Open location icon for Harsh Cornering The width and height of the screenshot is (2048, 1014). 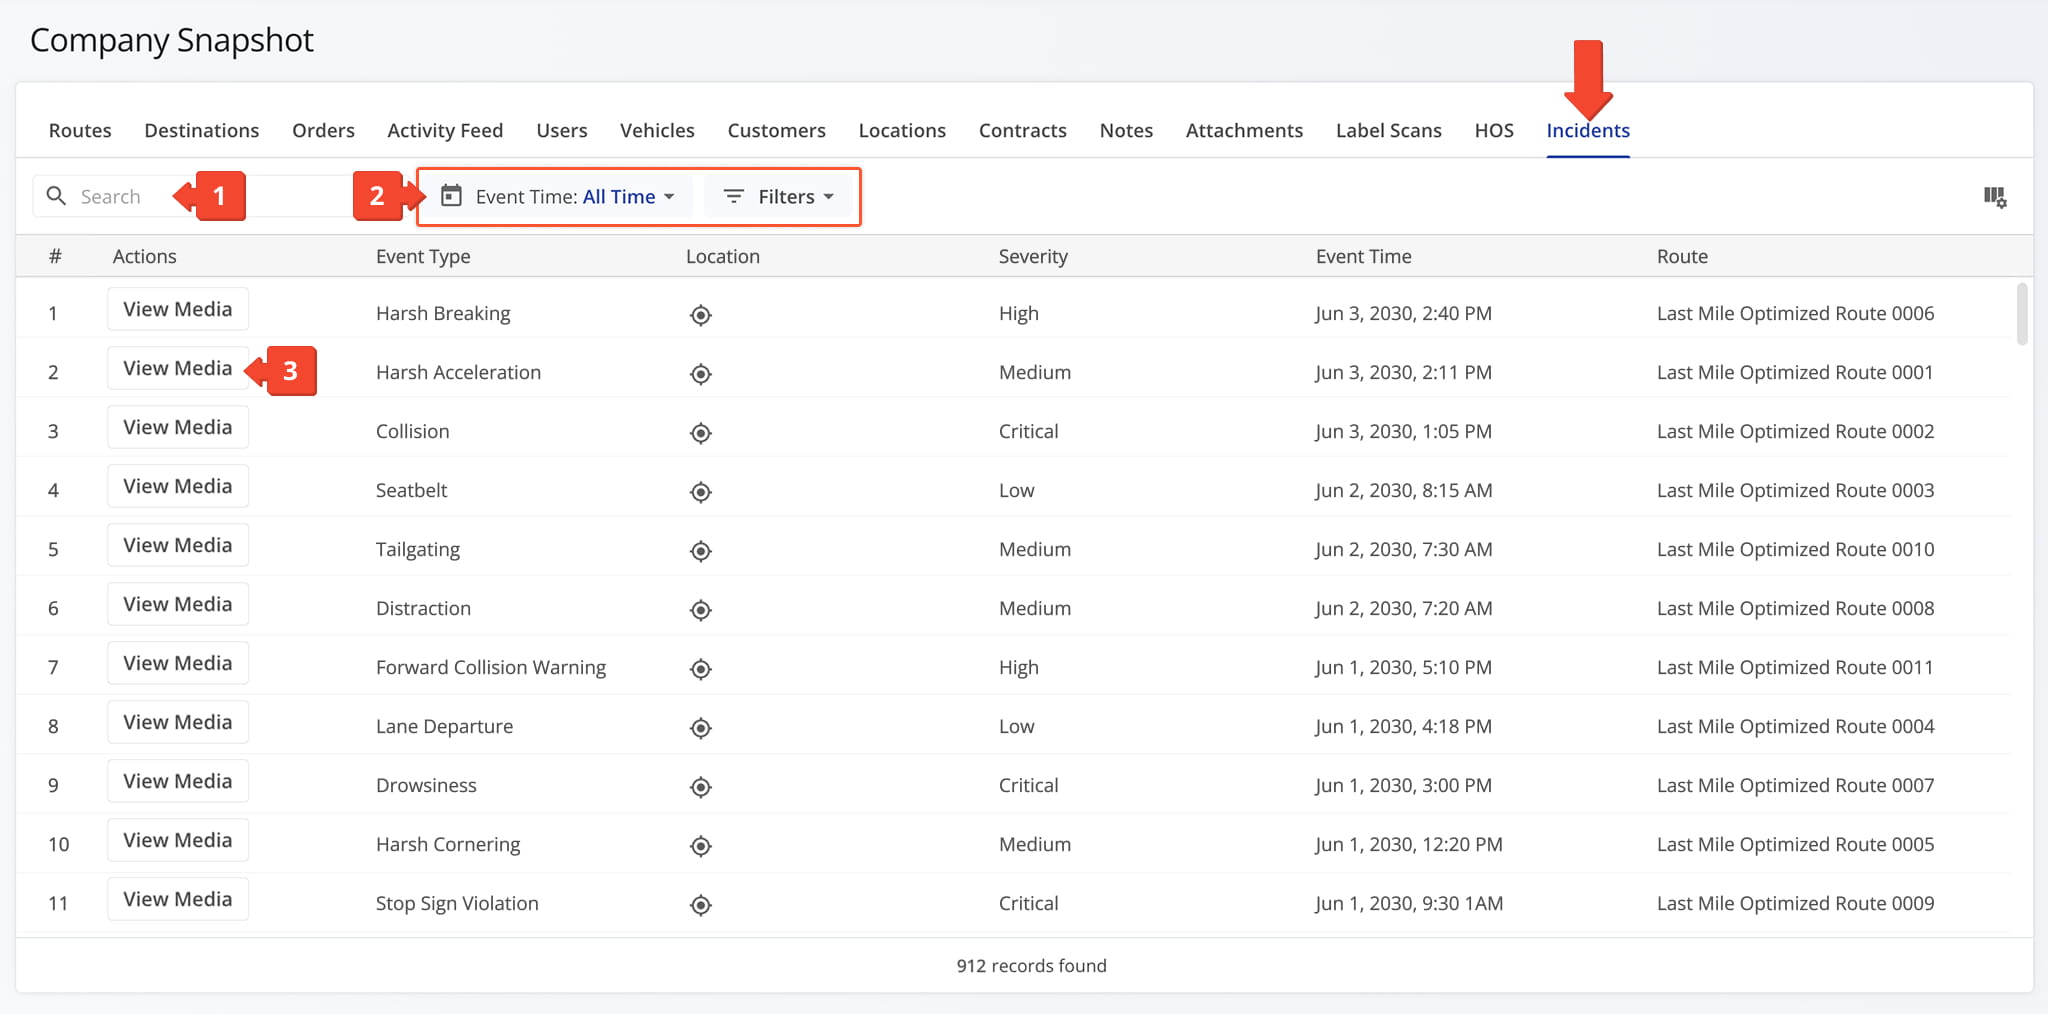(x=701, y=846)
